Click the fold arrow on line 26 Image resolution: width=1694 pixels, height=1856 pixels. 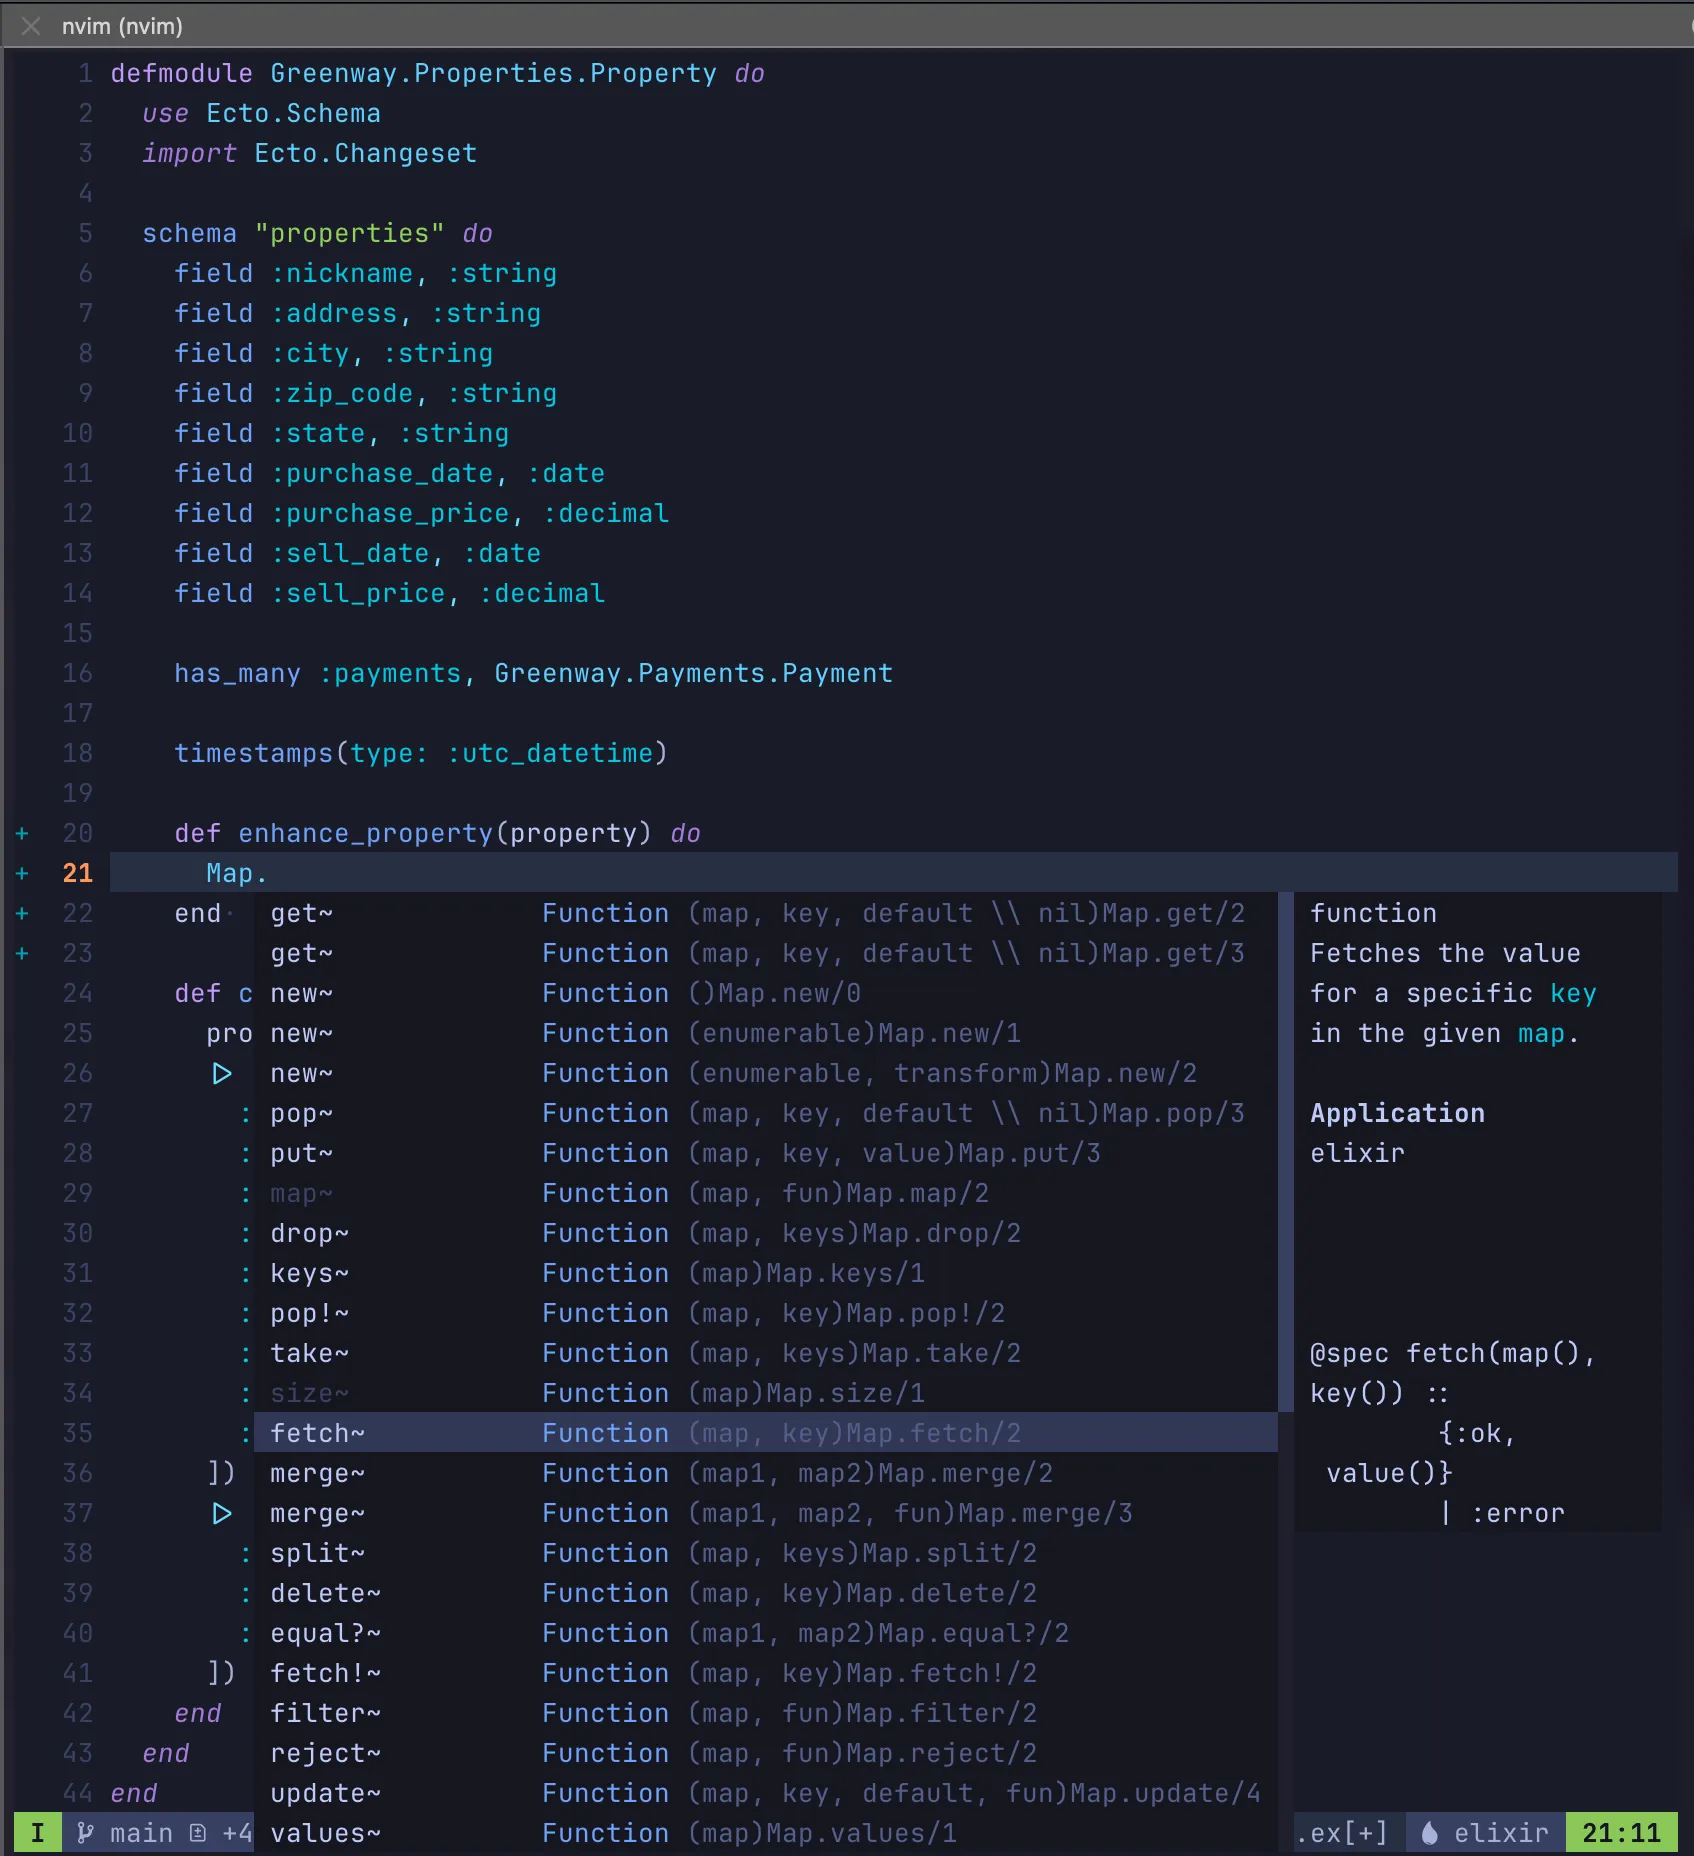pyautogui.click(x=222, y=1073)
